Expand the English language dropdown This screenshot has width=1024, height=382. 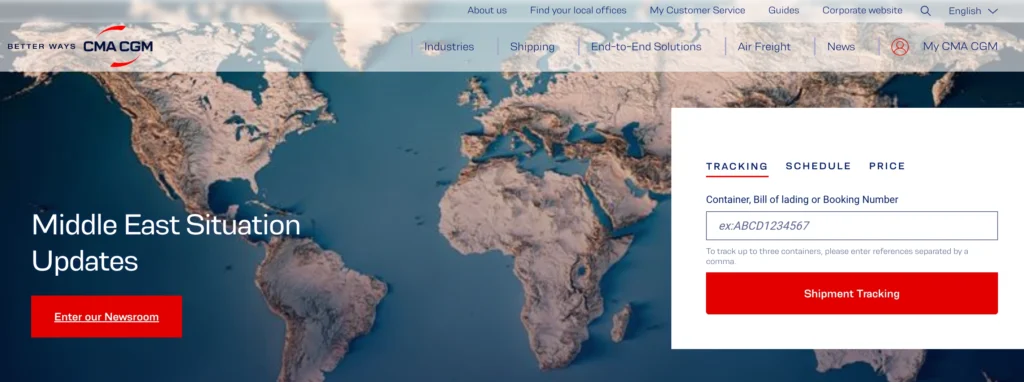click(973, 11)
